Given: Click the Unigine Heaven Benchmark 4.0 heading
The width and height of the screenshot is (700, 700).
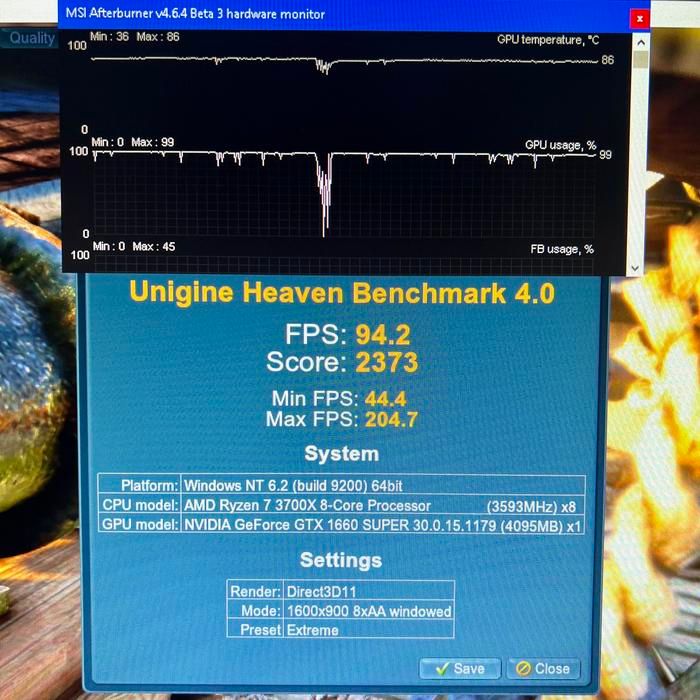Looking at the screenshot, I should click(x=341, y=293).
